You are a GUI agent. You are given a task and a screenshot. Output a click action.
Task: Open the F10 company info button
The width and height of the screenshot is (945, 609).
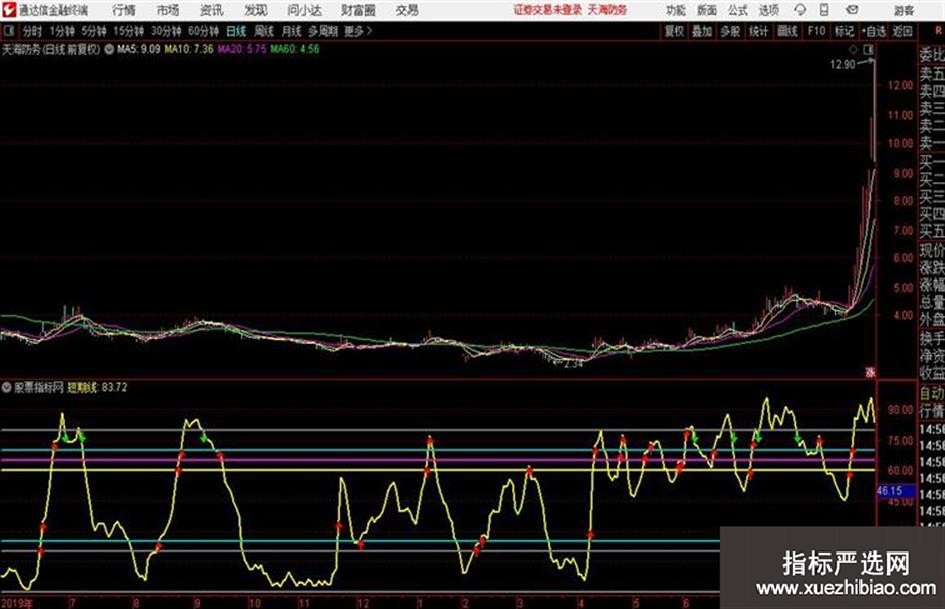[x=817, y=31]
